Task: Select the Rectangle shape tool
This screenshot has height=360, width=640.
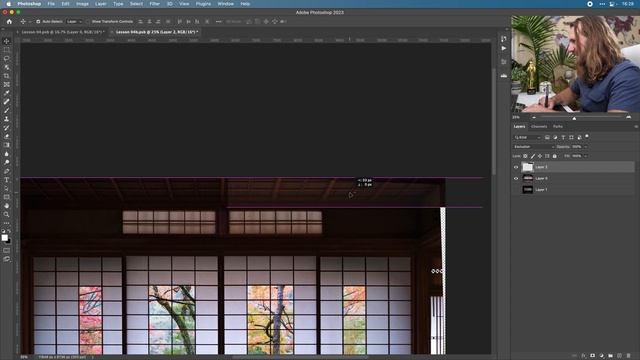Action: [7, 197]
